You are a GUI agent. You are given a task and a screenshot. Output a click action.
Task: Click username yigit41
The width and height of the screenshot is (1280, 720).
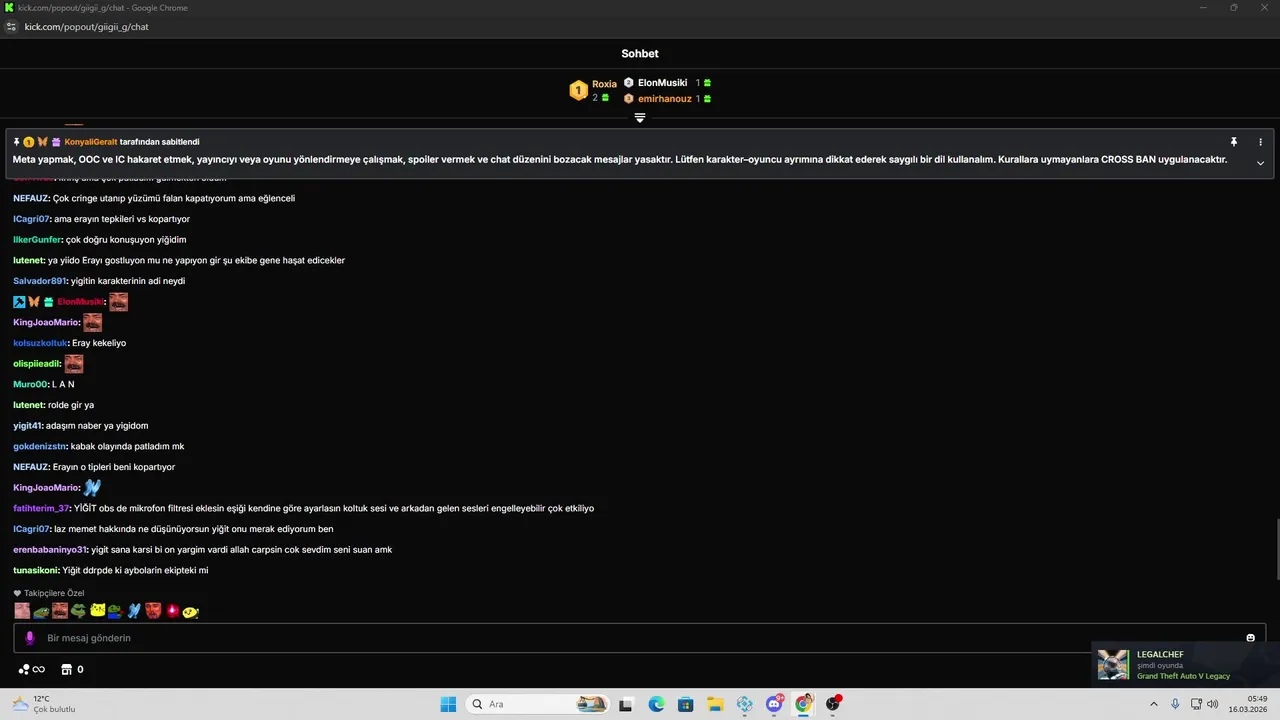(27, 426)
